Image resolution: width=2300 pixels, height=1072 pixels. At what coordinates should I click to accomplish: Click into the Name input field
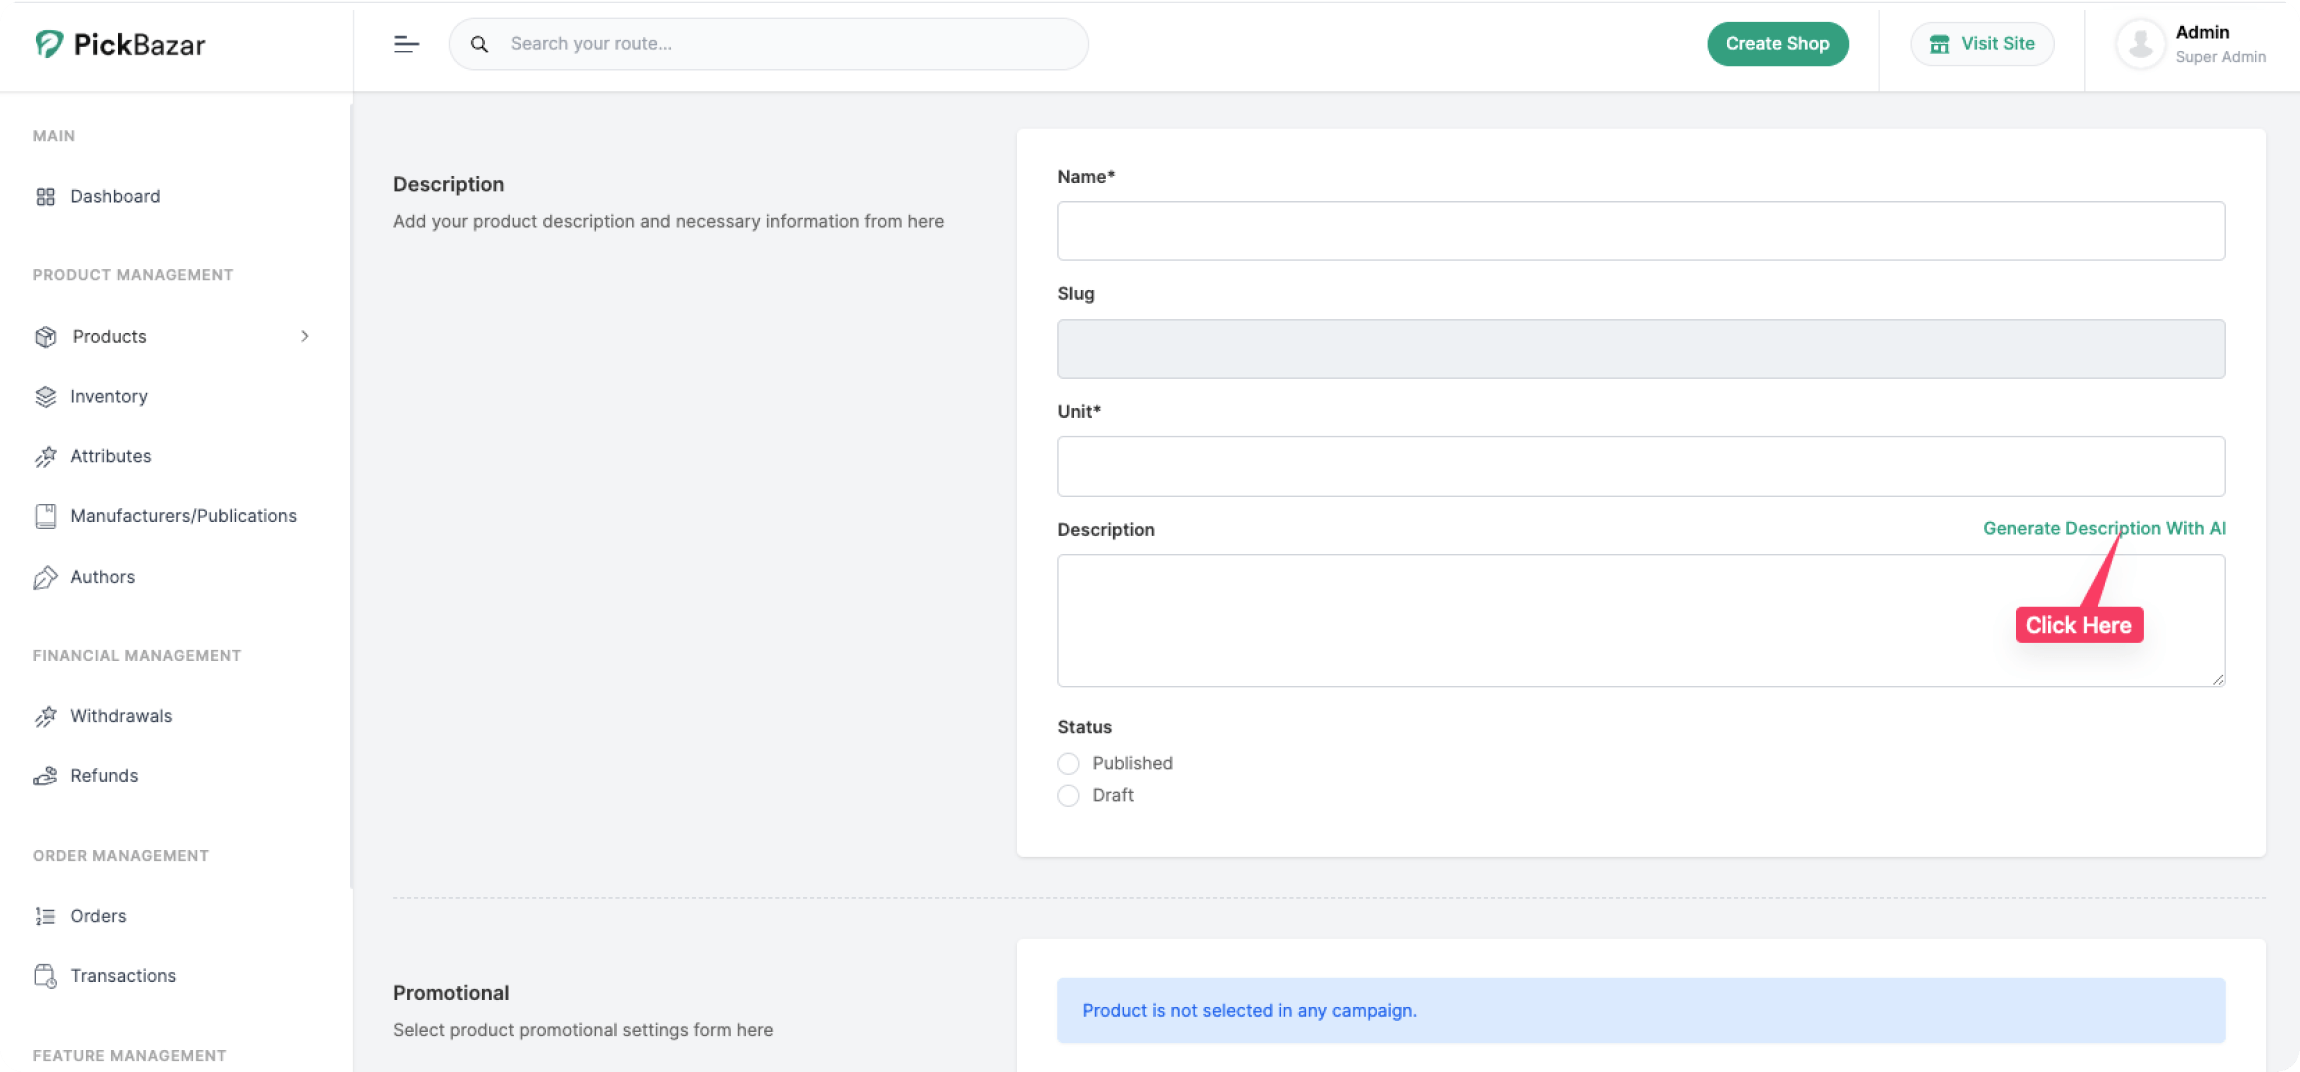(x=1641, y=231)
